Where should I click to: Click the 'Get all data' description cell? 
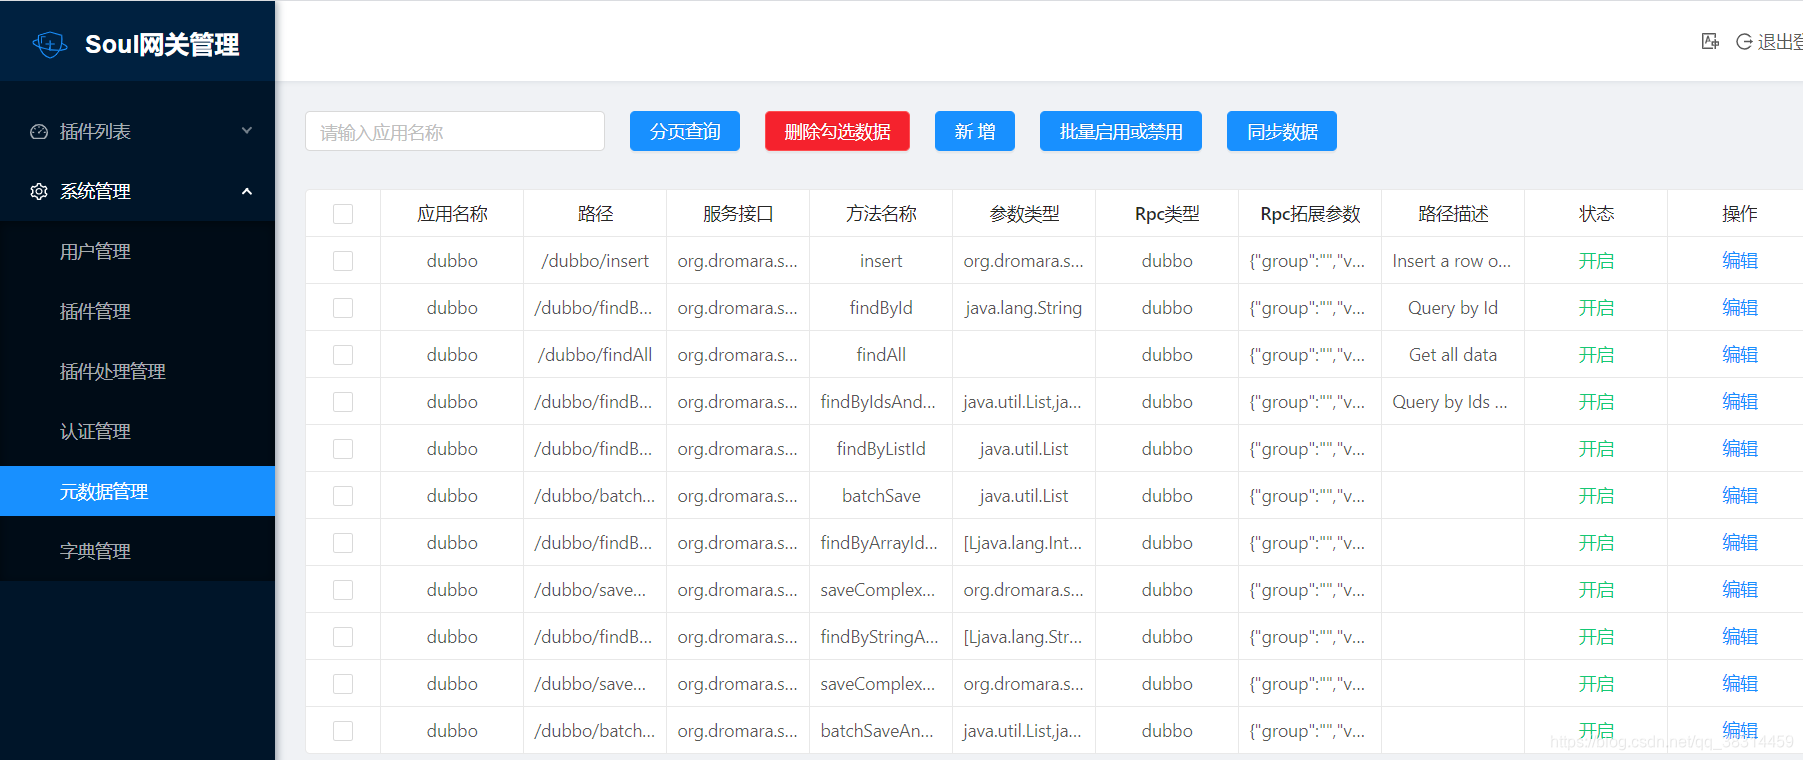[1453, 355]
